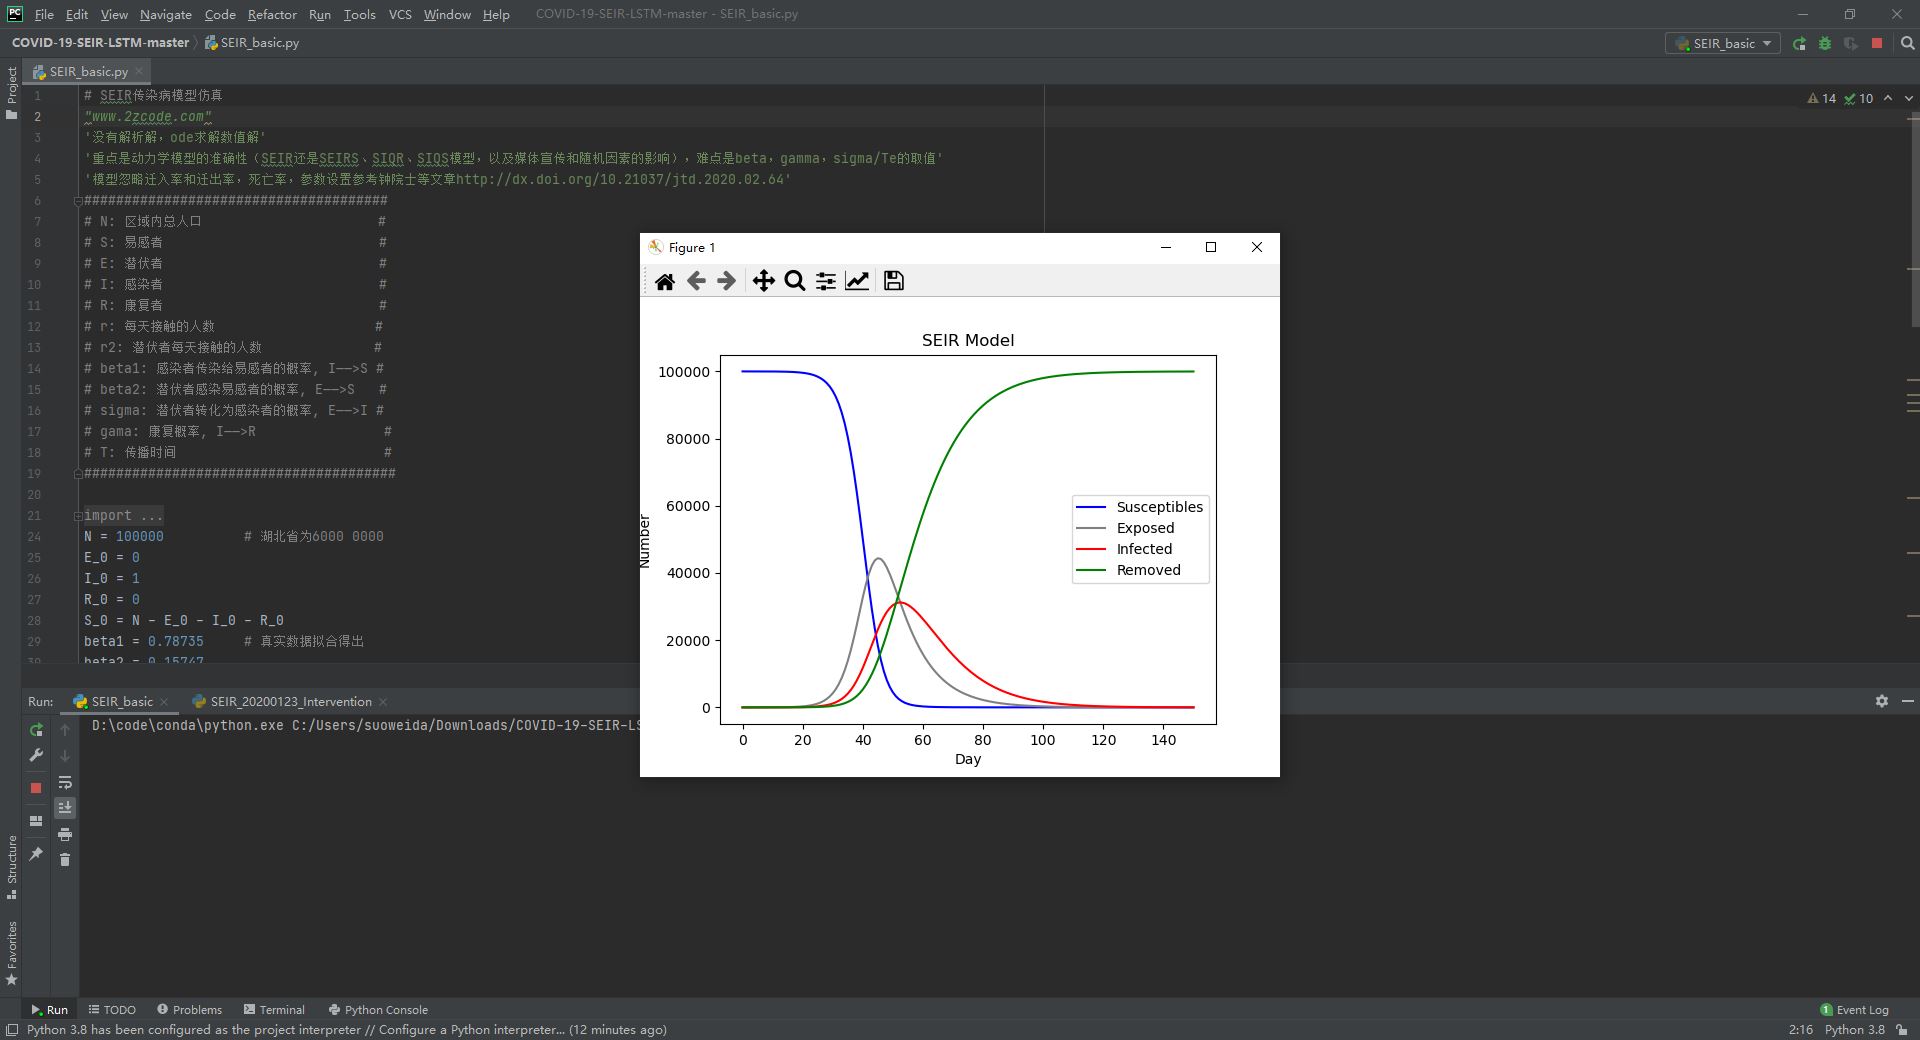
Task: Rerun SEIR_basic from top toolbar
Action: pos(1799,44)
